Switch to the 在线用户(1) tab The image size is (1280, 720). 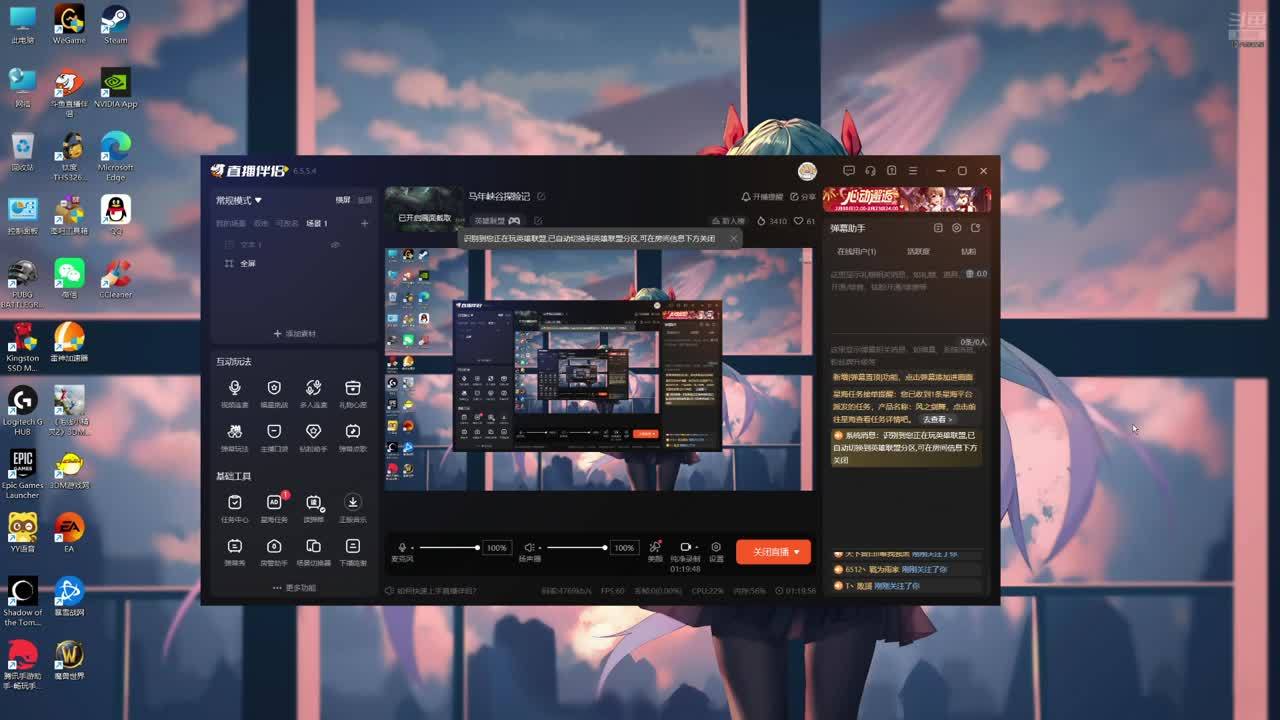click(x=856, y=252)
